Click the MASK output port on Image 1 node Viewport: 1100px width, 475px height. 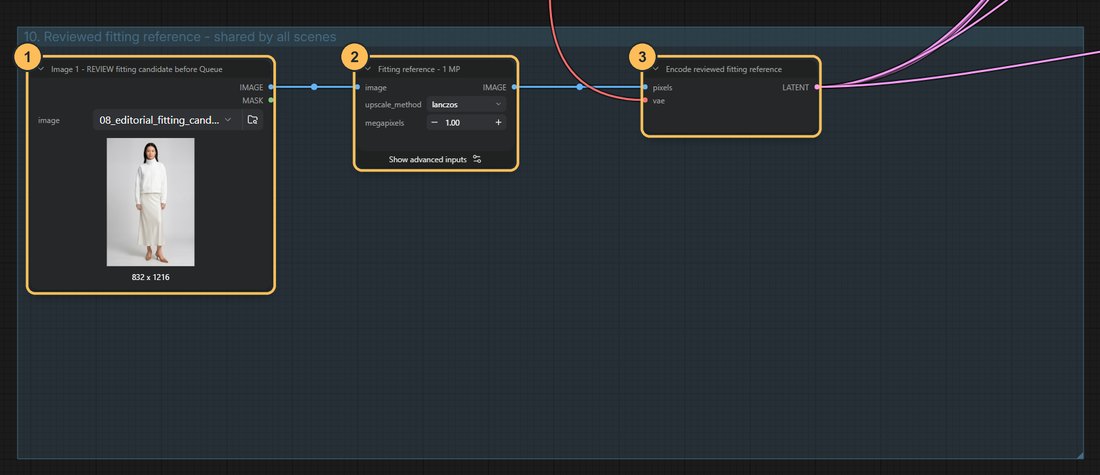[x=271, y=100]
